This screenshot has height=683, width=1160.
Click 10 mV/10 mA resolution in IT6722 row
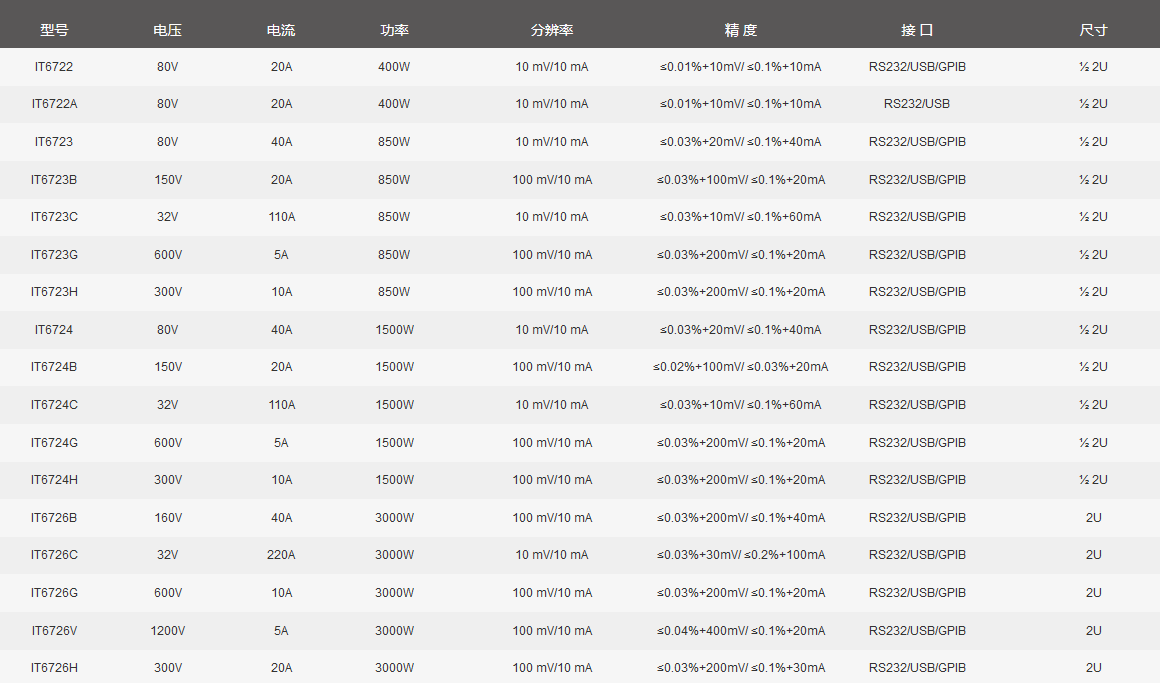pyautogui.click(x=552, y=67)
